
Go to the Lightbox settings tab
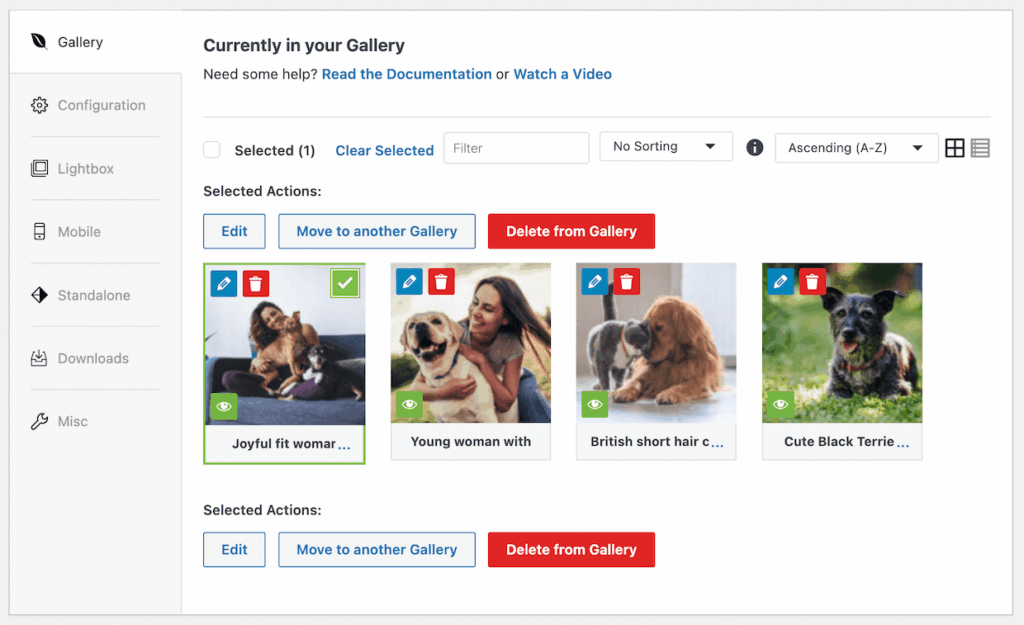(x=84, y=168)
